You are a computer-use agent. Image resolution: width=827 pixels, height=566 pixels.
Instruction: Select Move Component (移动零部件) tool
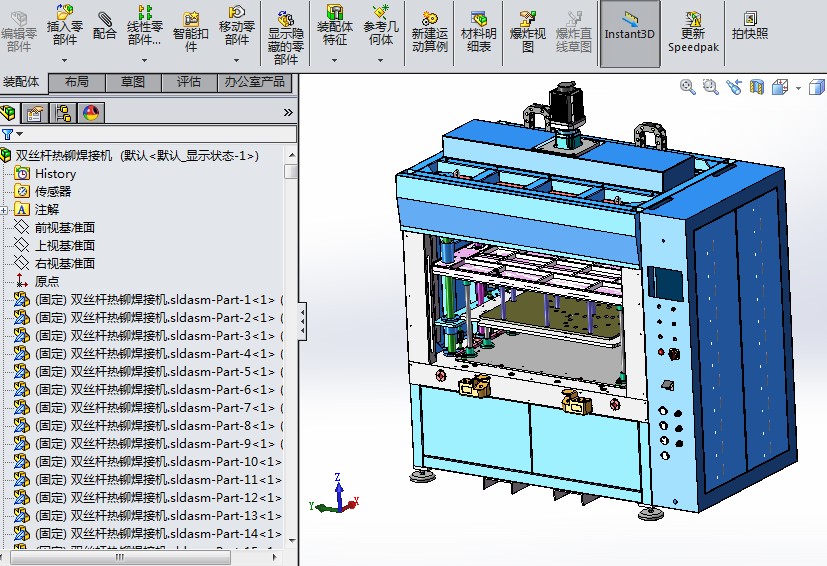[237, 26]
